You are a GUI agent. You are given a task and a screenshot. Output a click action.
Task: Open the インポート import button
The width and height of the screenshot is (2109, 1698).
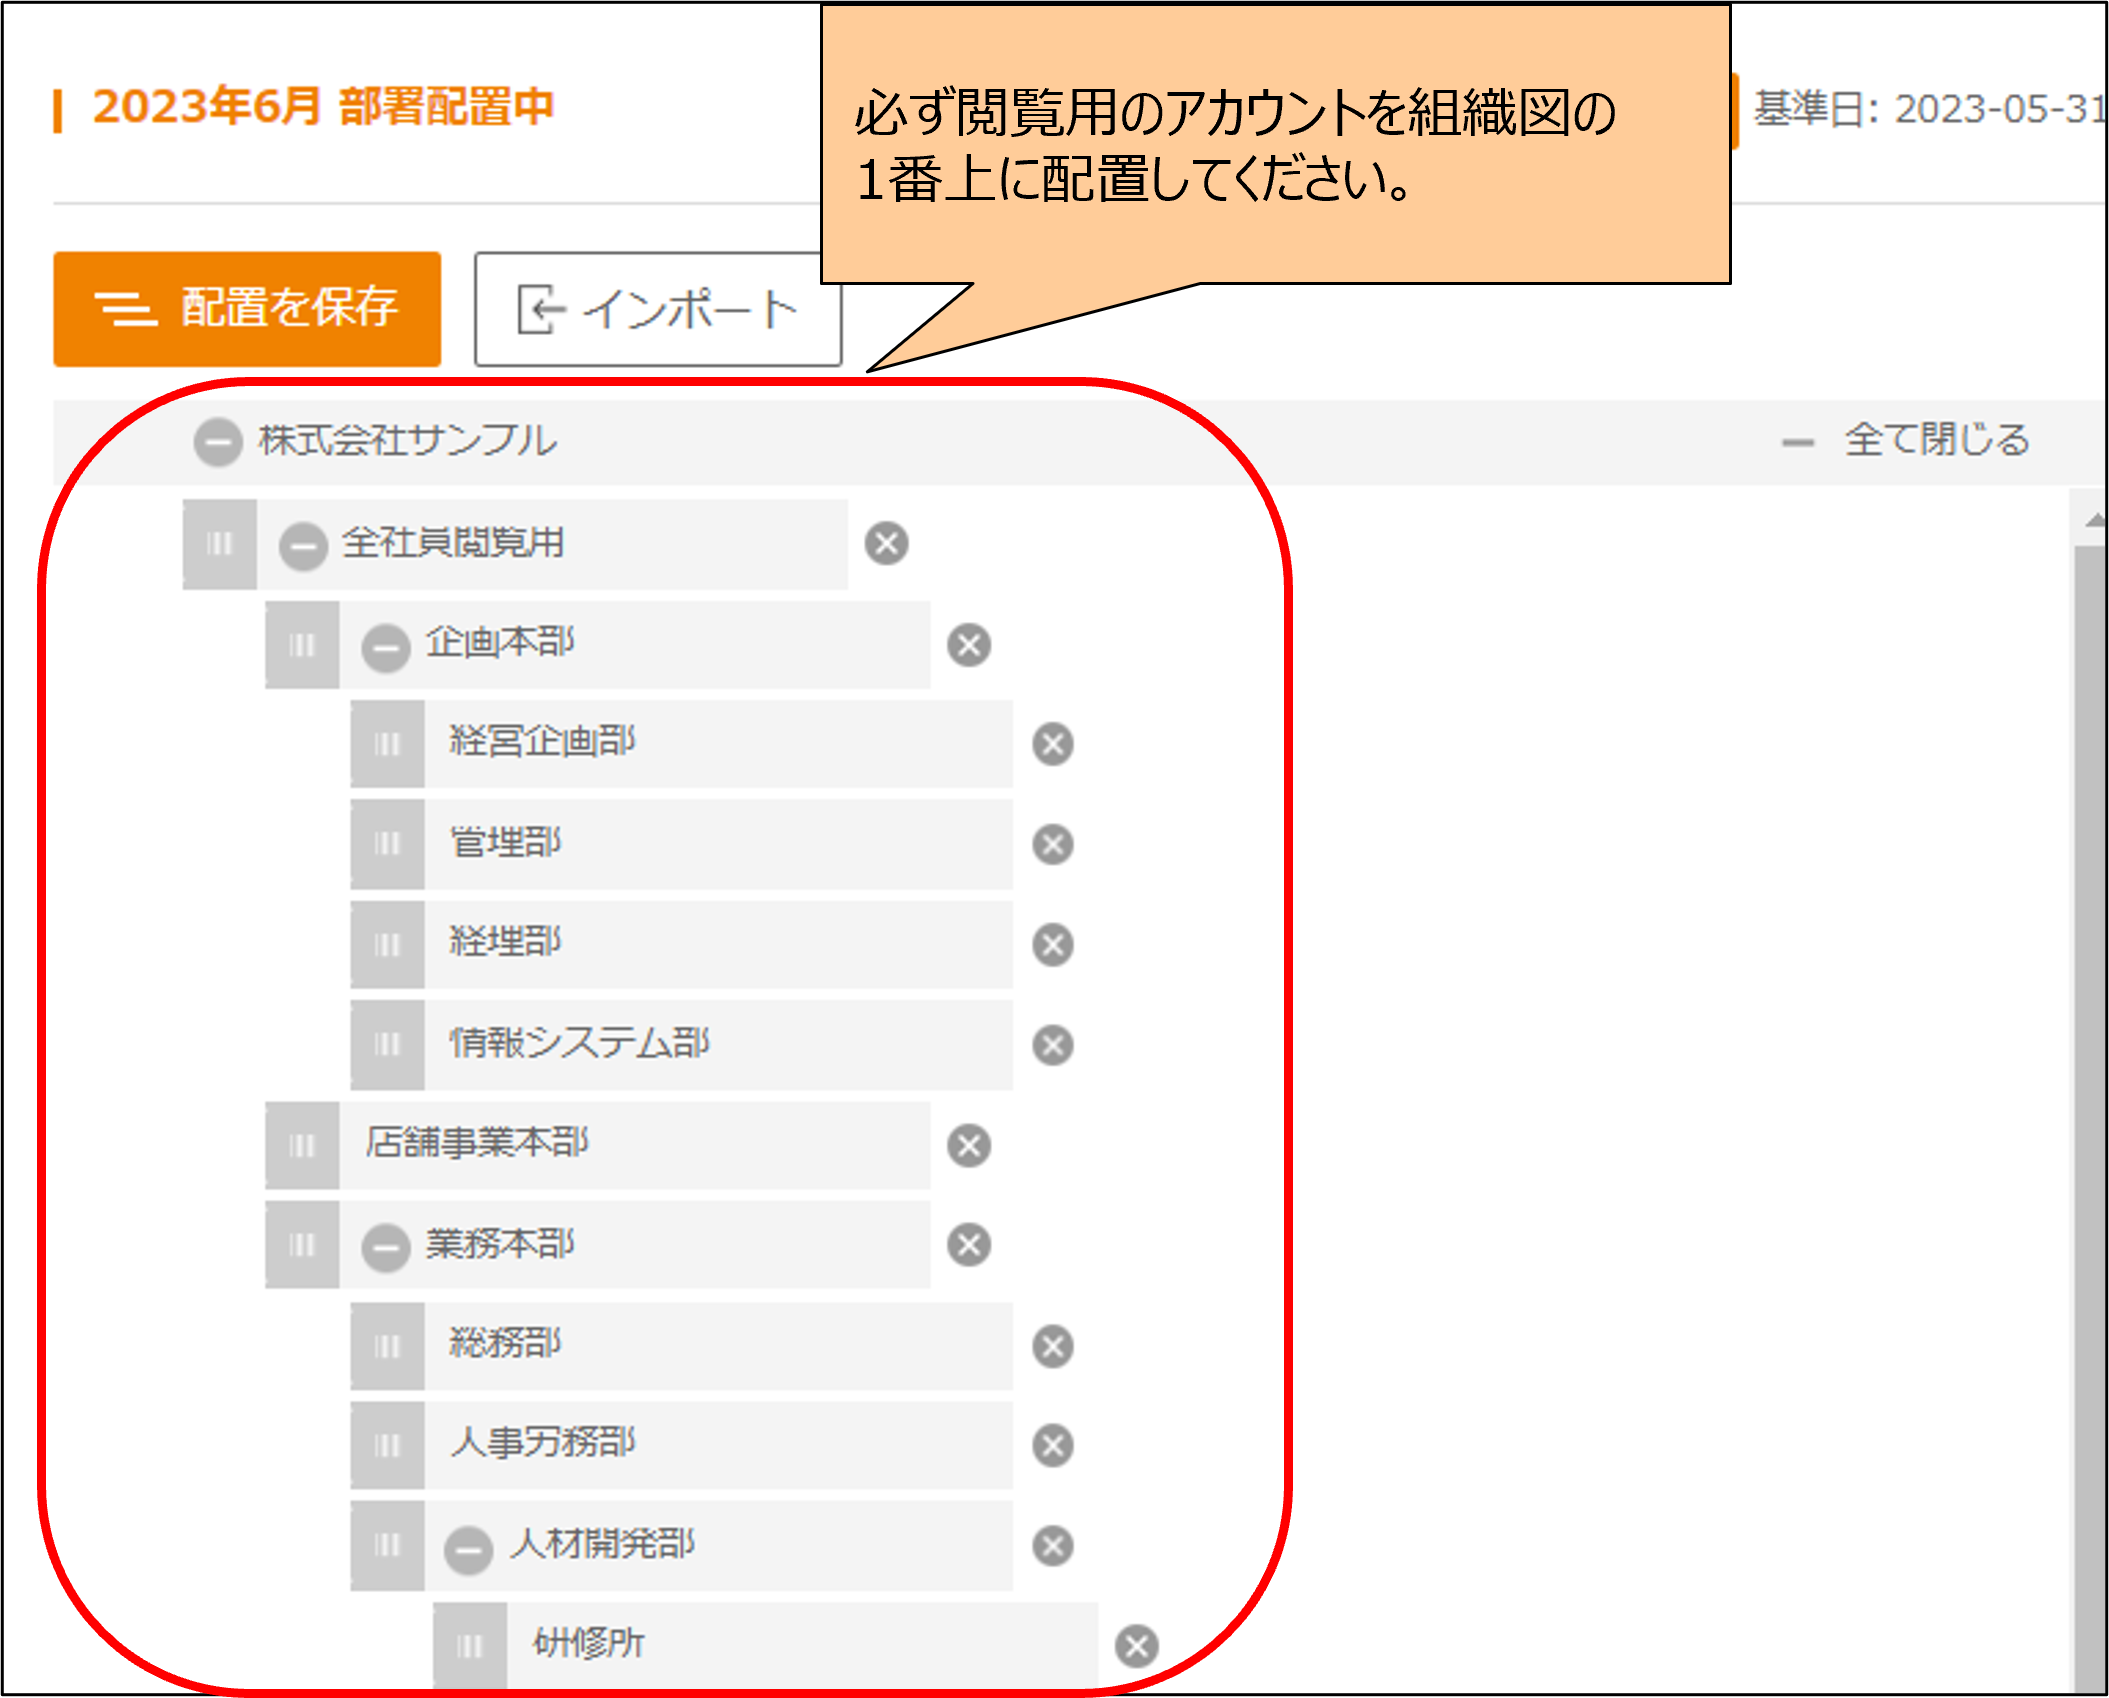657,309
